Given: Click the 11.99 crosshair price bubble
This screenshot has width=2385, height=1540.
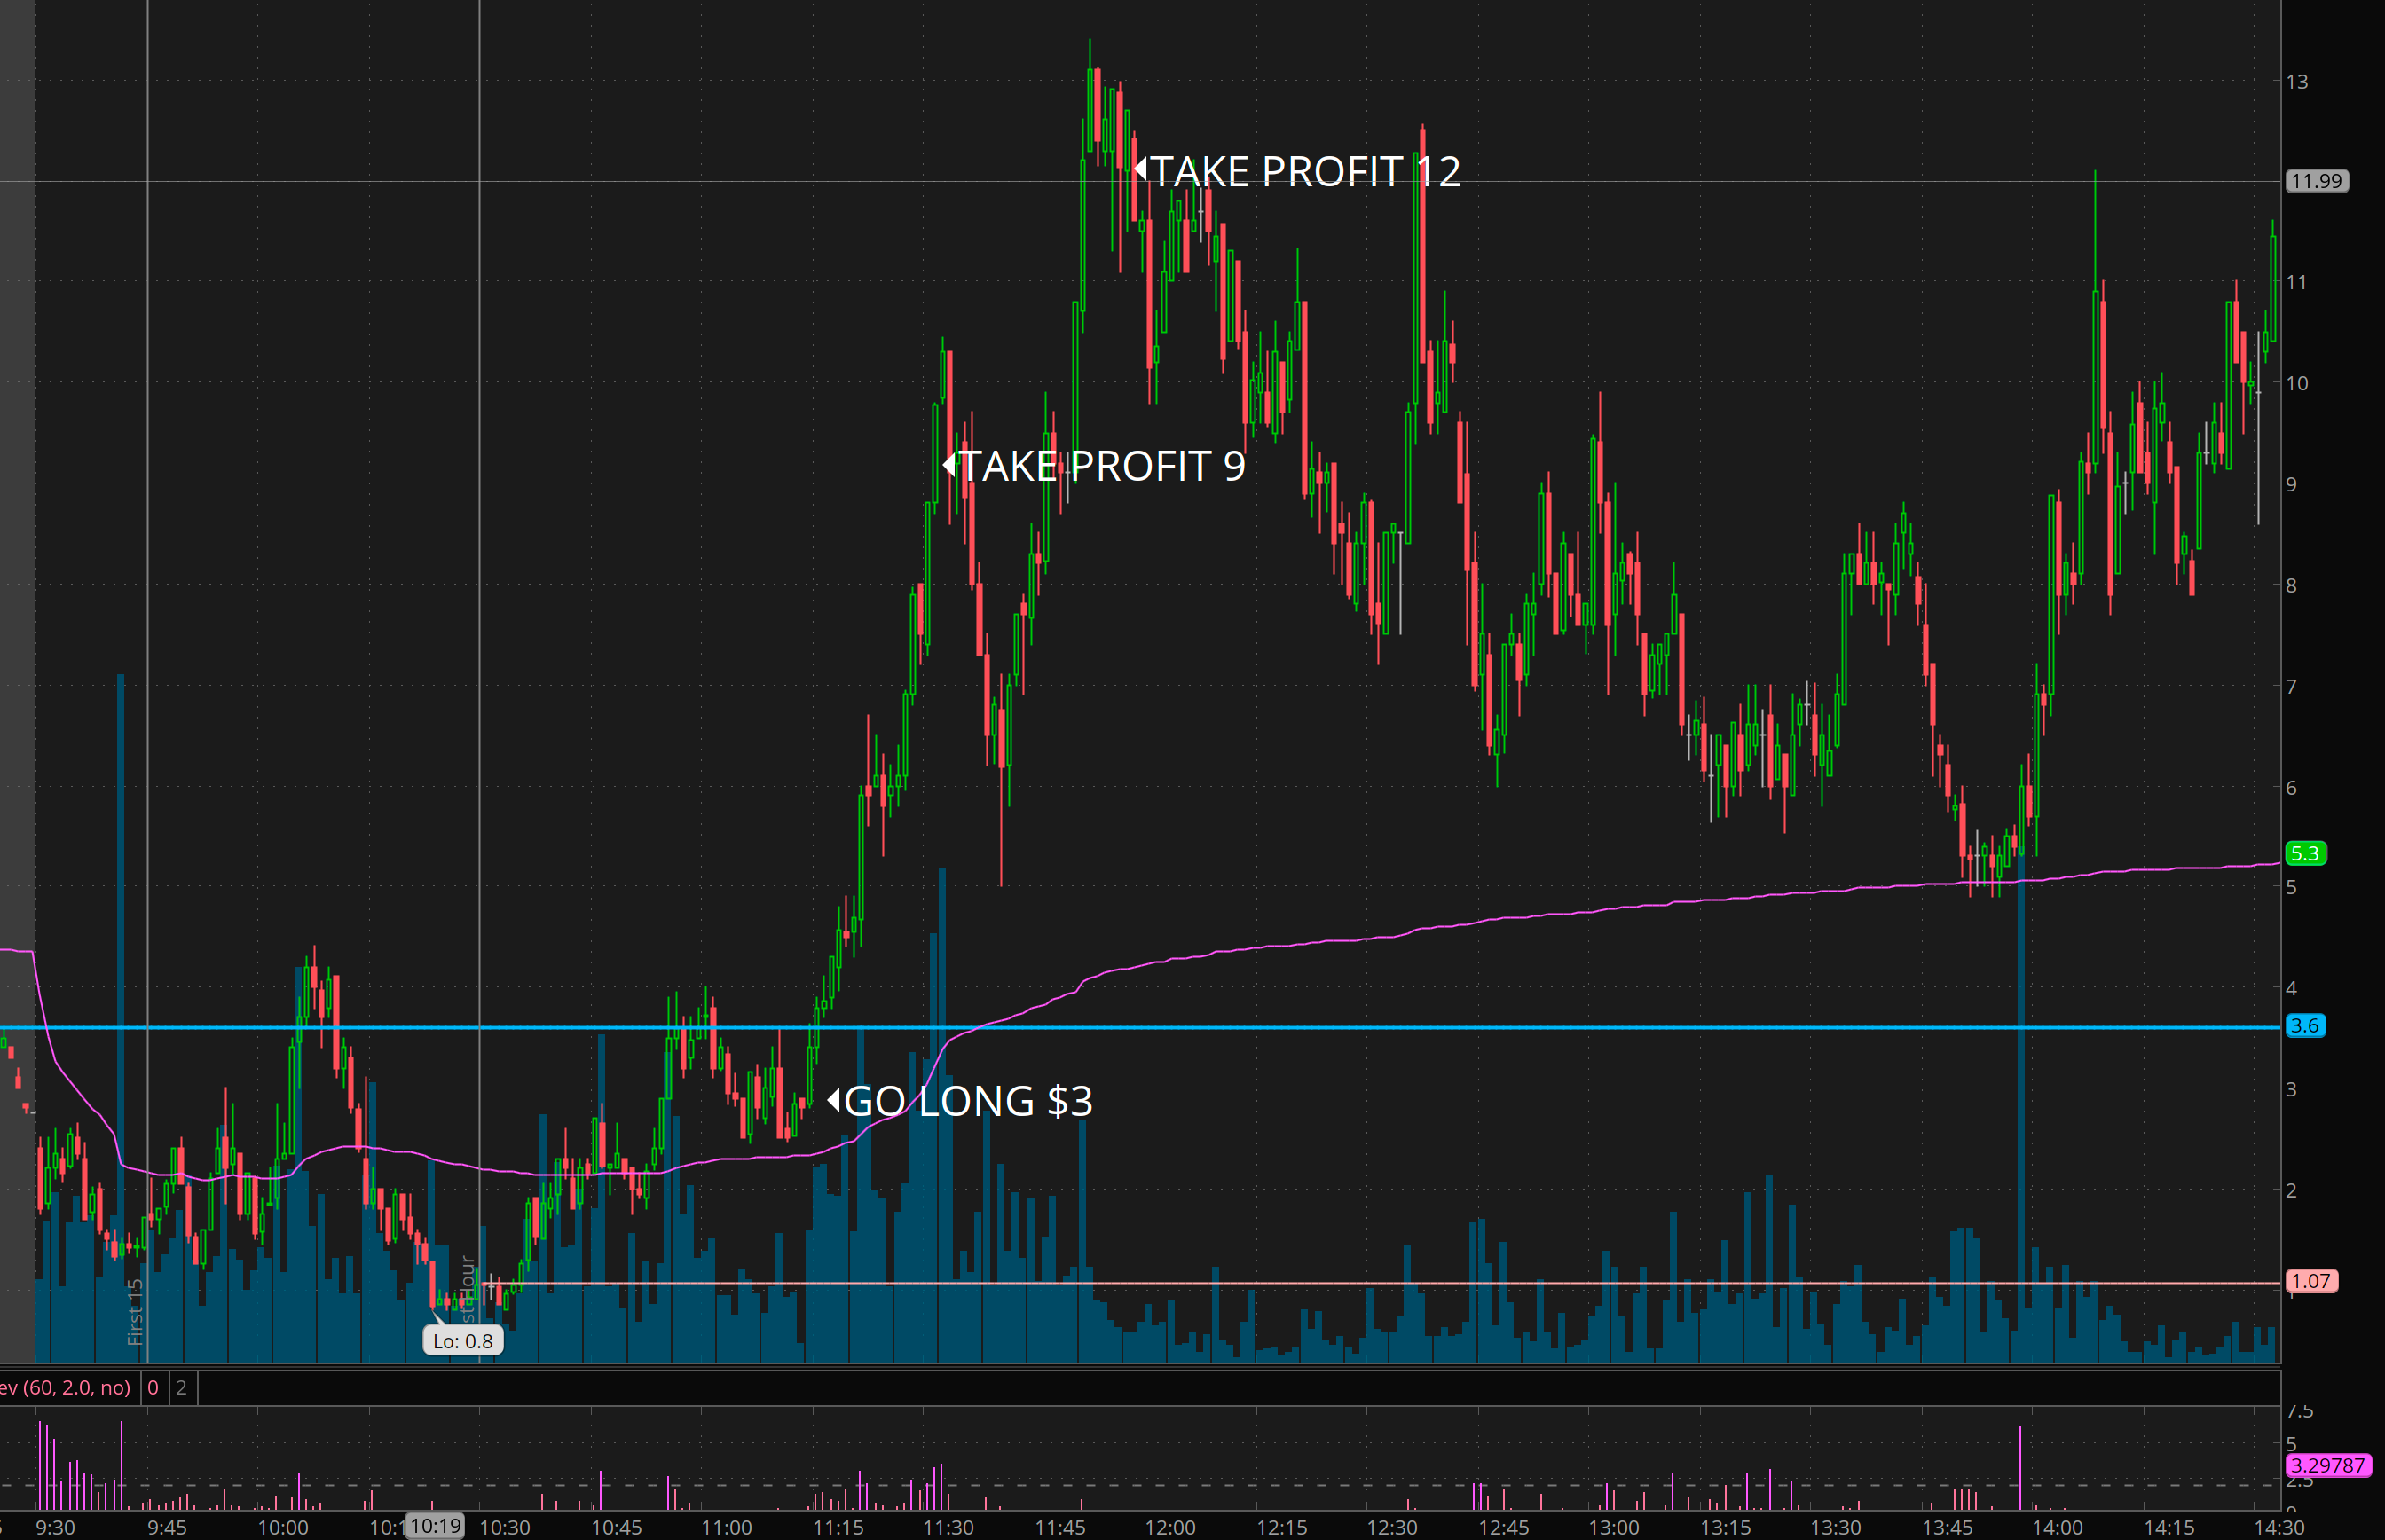Looking at the screenshot, I should pyautogui.click(x=2316, y=181).
